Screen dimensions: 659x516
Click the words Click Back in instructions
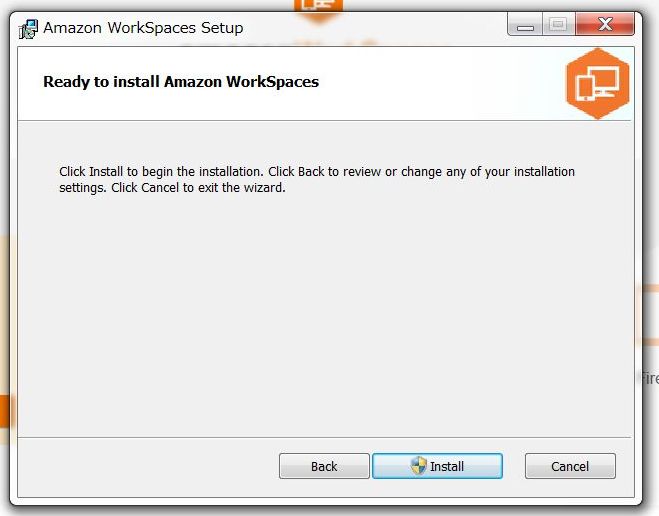click(x=296, y=171)
